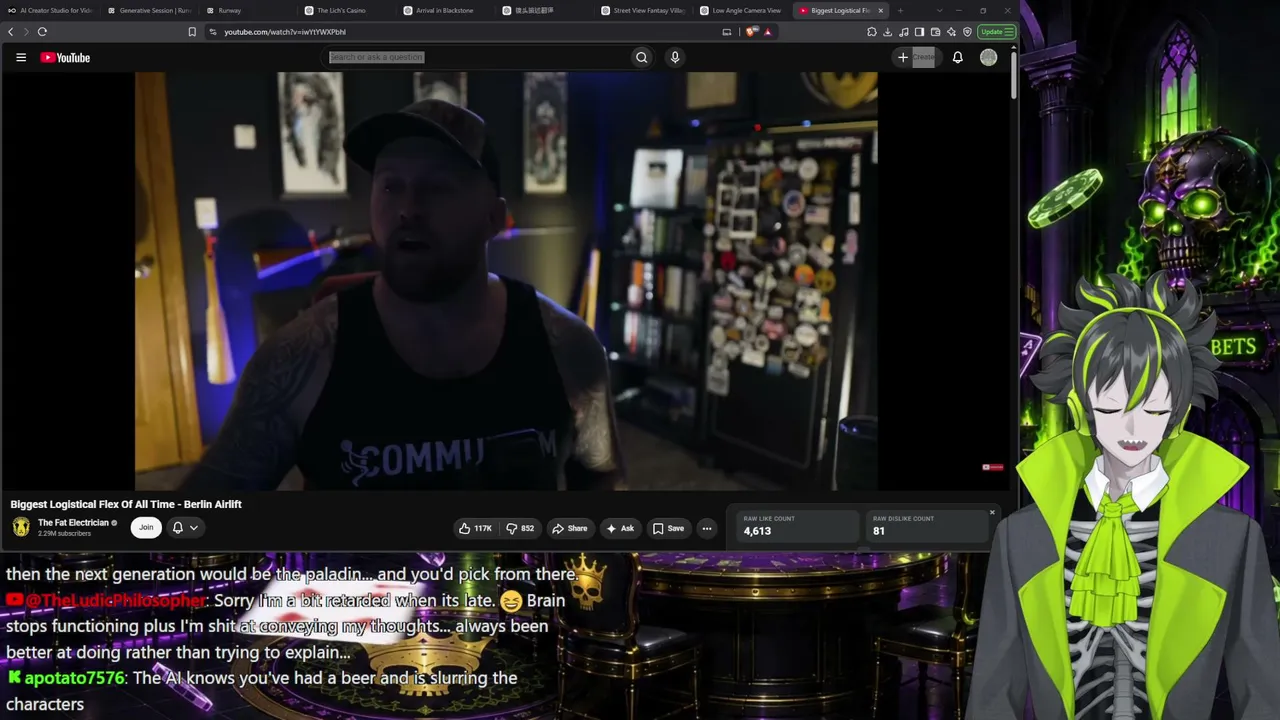
Task: Open YouTube notifications bell
Action: (957, 57)
